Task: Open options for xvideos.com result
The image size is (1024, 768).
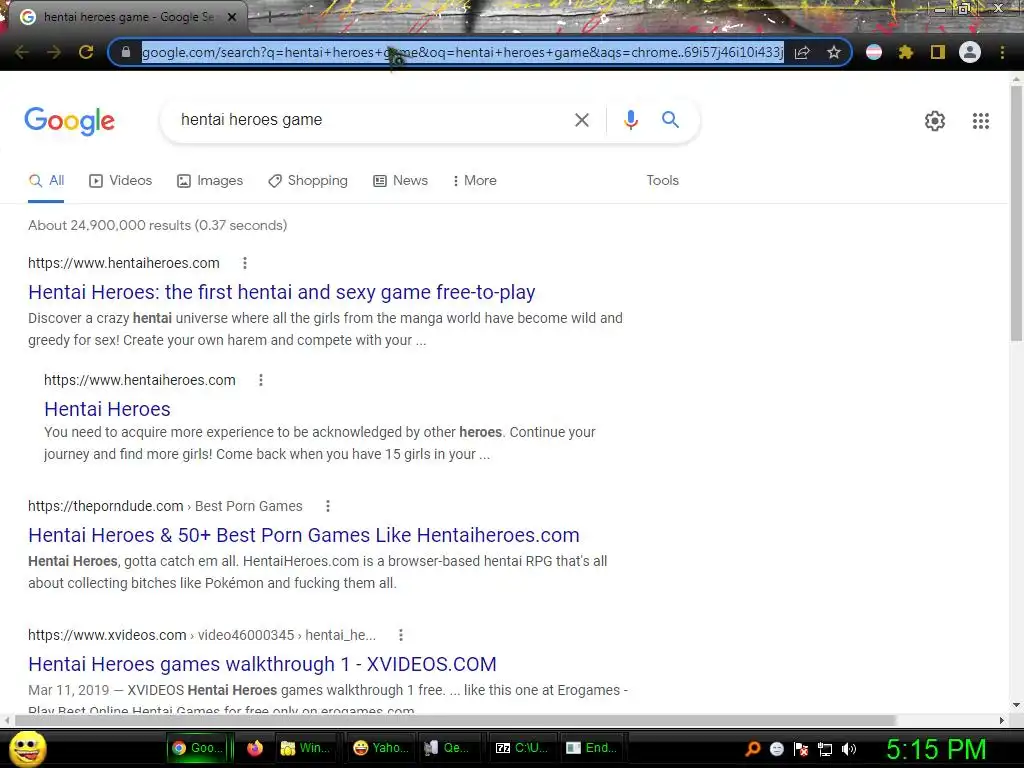Action: [401, 635]
